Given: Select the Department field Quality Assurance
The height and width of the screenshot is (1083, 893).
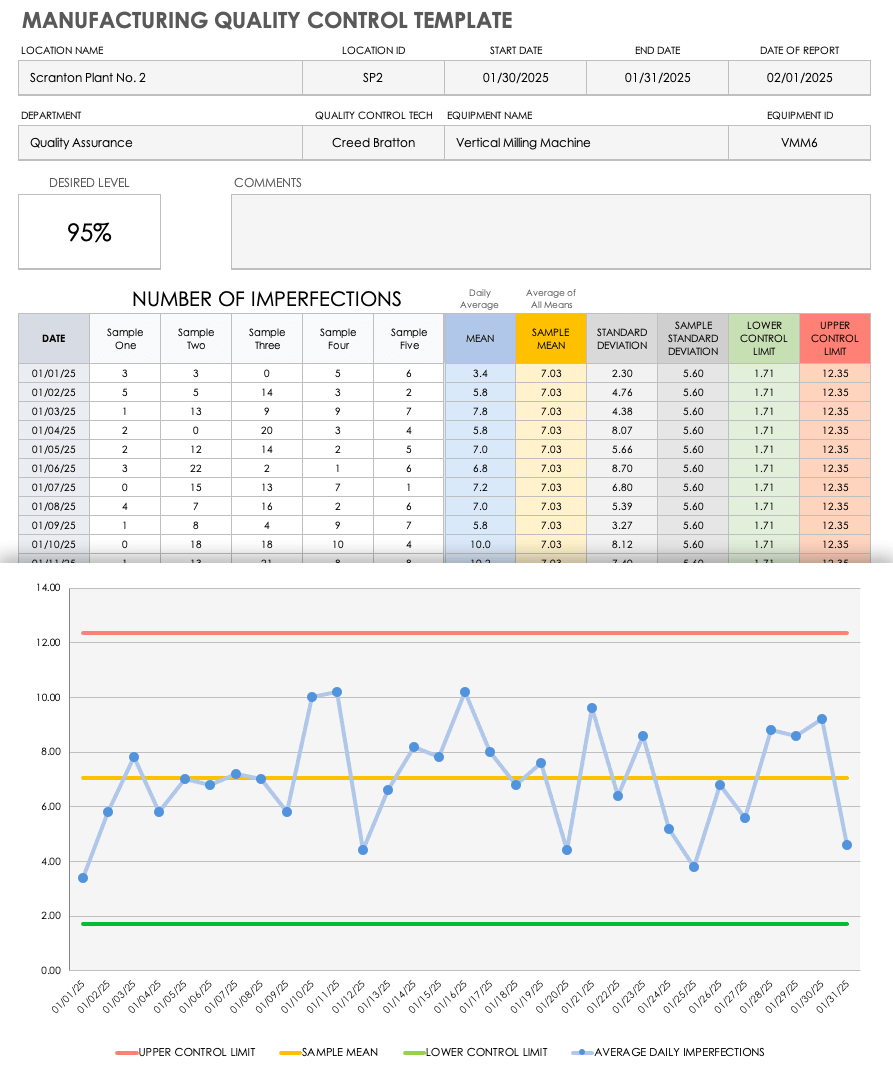Looking at the screenshot, I should (160, 143).
